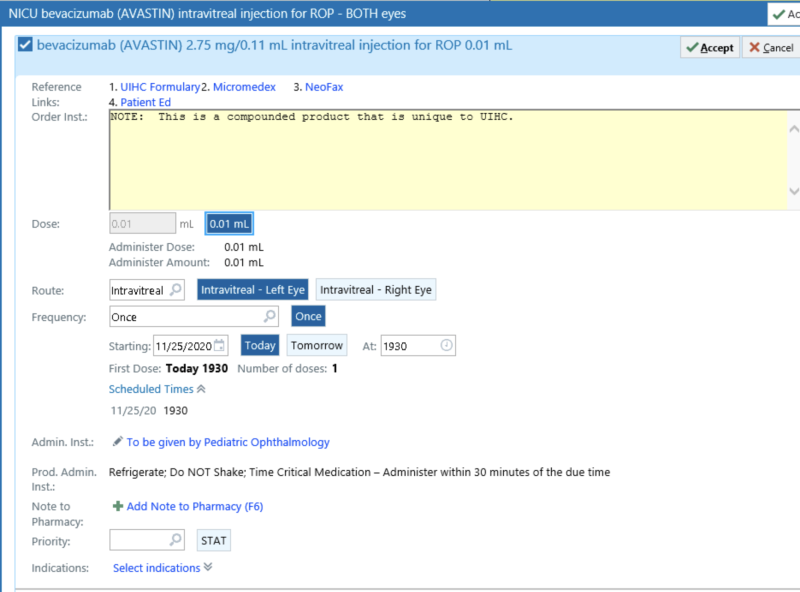Open the Patient Ed reference link
Screen dimensions: 800x592
click(145, 102)
